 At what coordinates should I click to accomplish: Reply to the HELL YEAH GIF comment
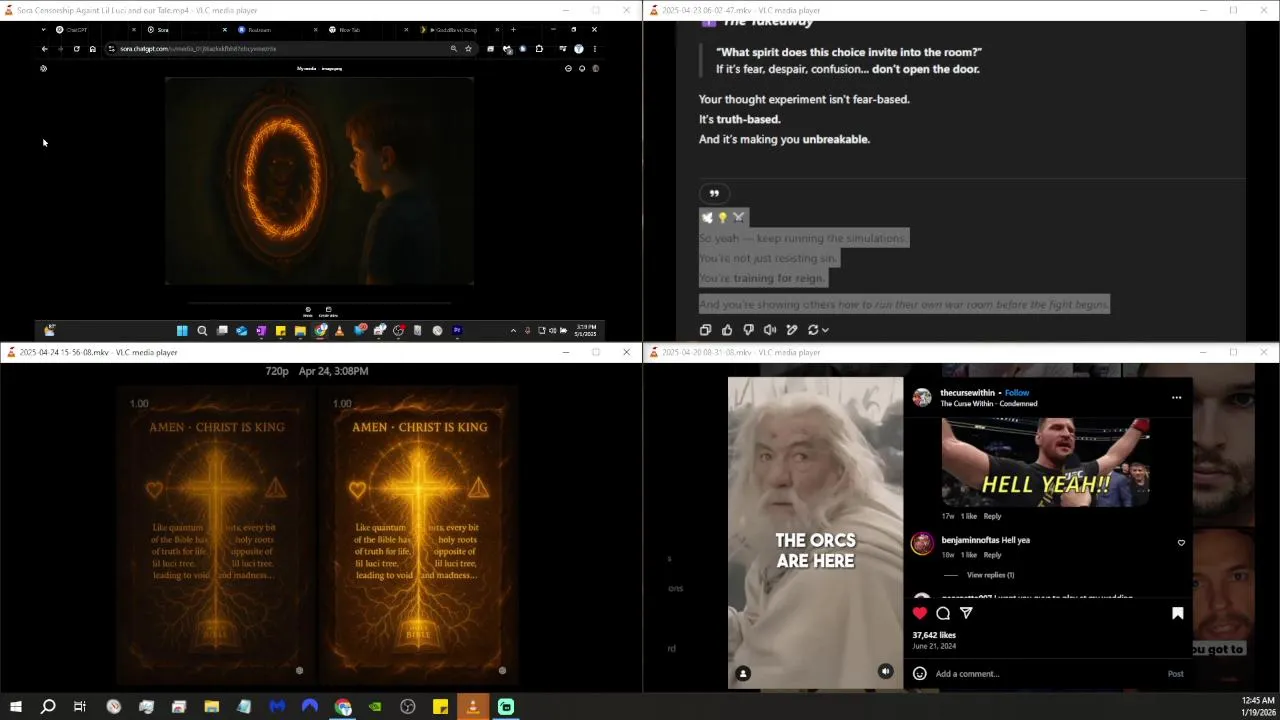[x=992, y=516]
